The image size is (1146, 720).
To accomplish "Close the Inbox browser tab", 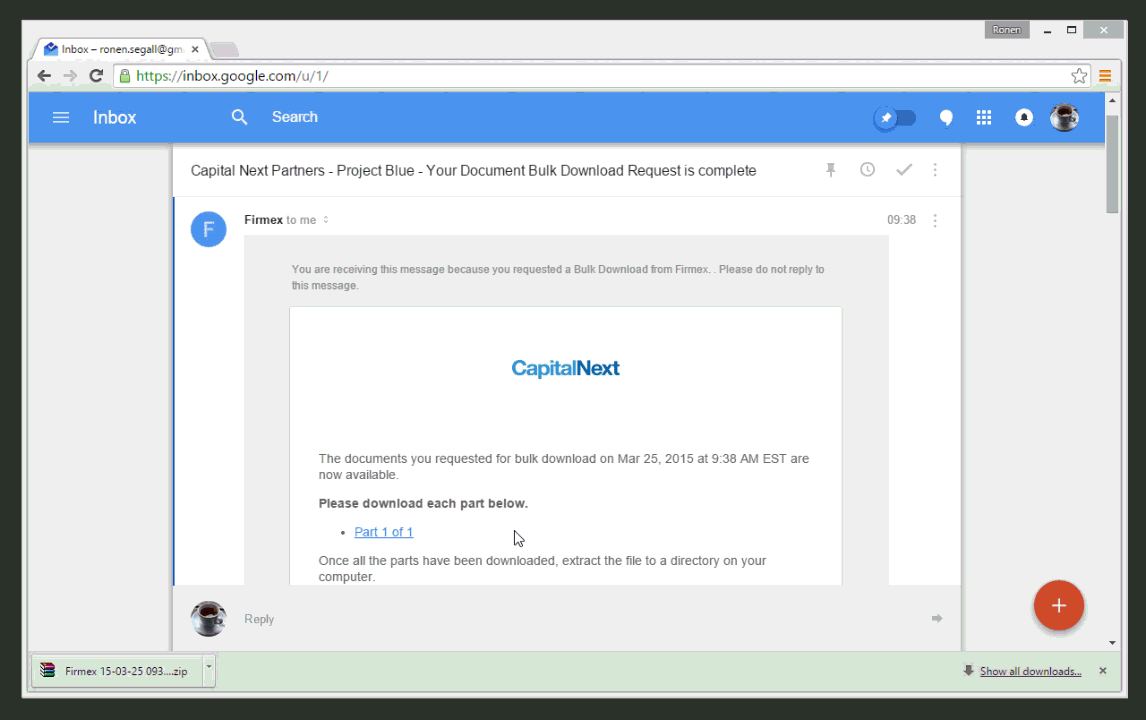I will pos(195,49).
